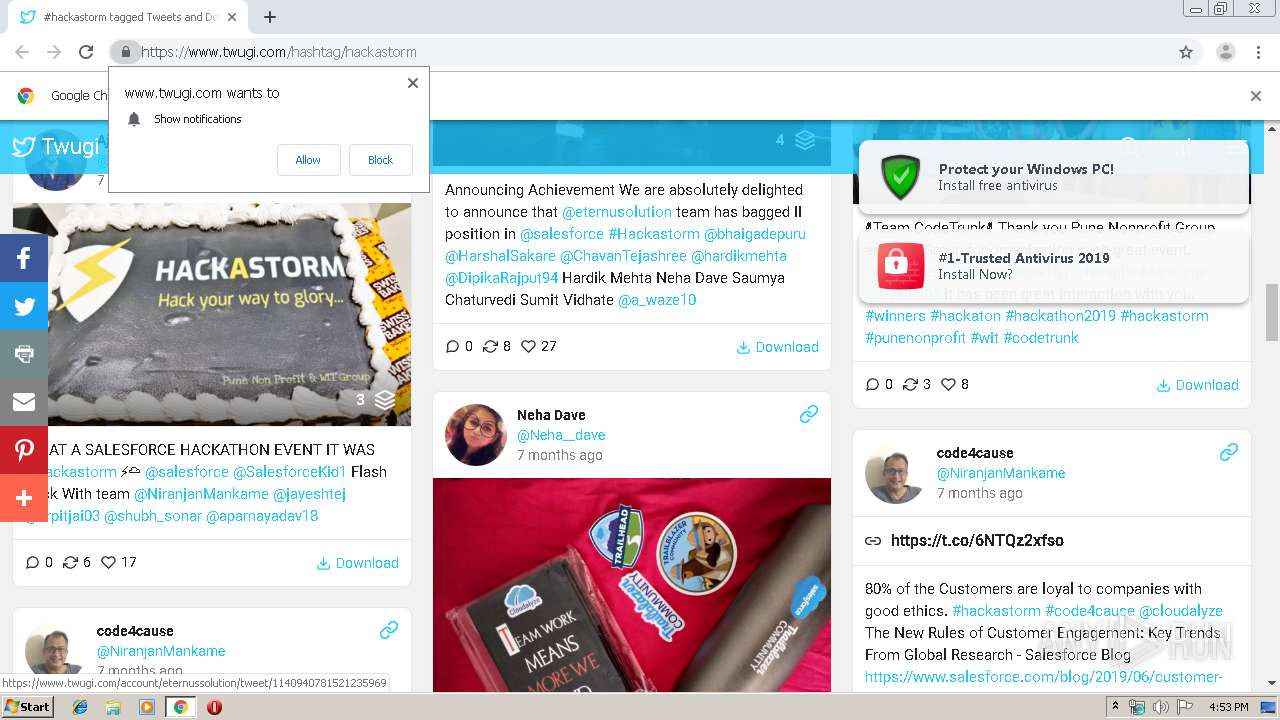Bookmark this page with star icon
The image size is (1280, 720).
click(x=1186, y=52)
